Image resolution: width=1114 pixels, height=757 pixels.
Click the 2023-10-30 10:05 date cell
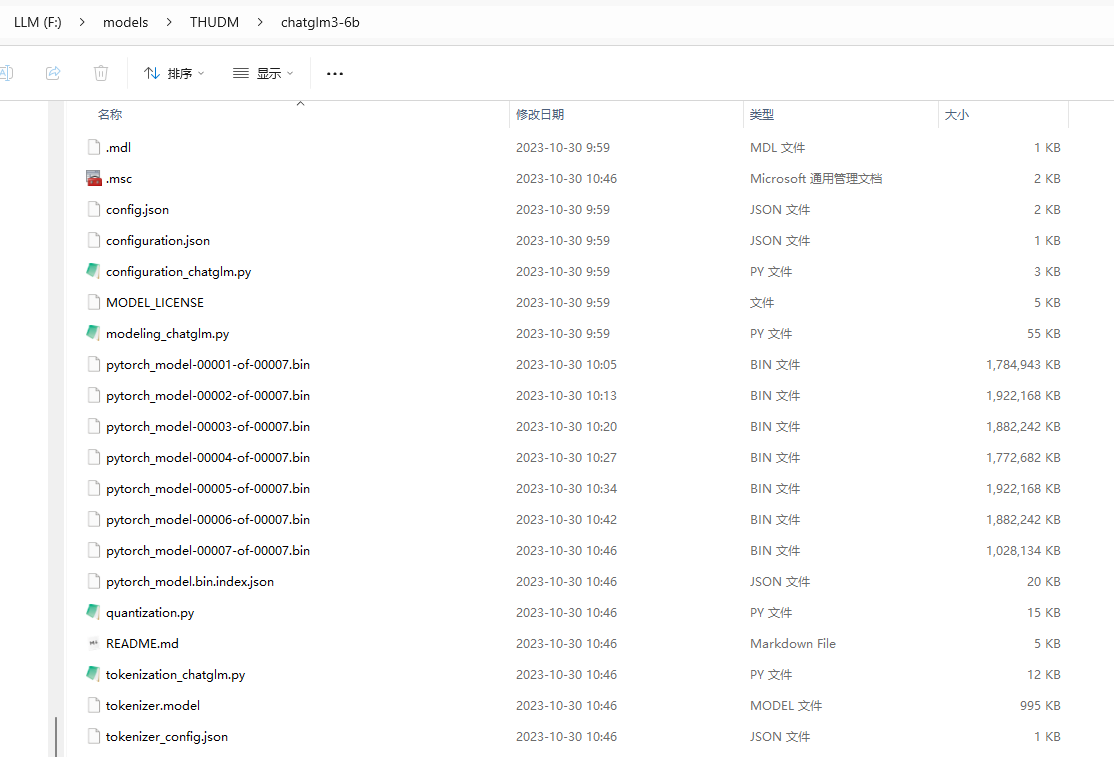coord(566,364)
